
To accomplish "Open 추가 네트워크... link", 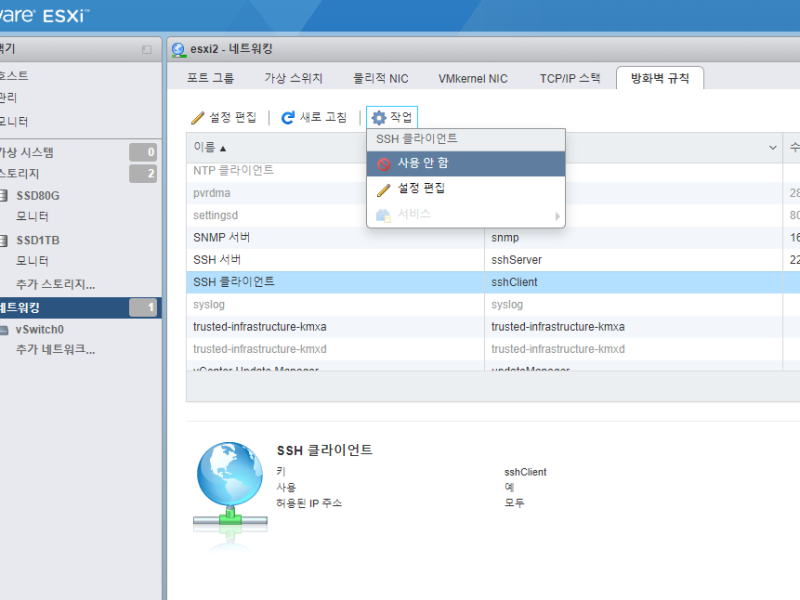I will point(55,349).
